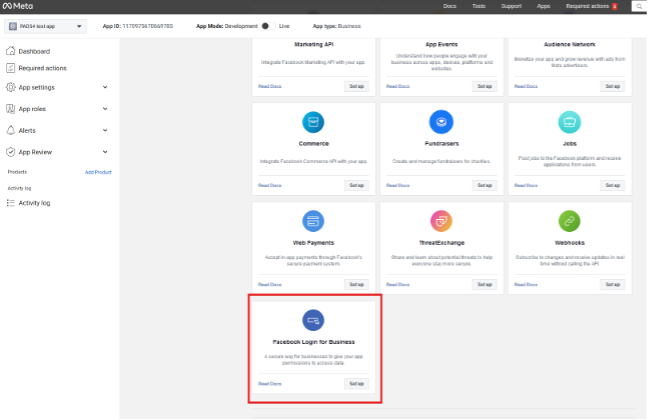Go to Dashboard in the sidebar
This screenshot has height=420, width=648.
coord(34,51)
